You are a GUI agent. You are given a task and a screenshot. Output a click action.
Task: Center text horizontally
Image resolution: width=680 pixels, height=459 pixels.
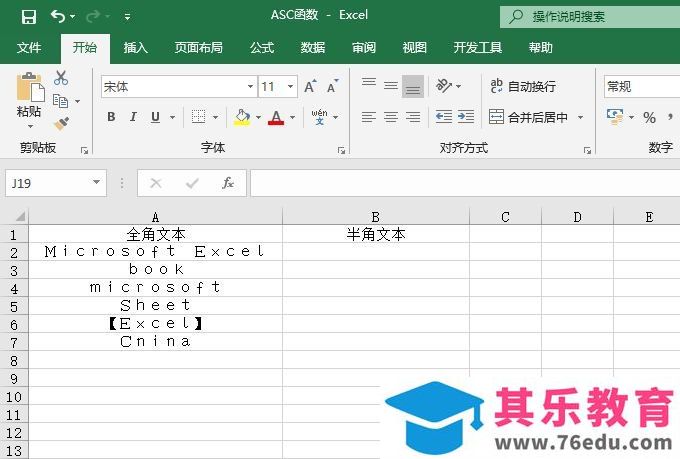[x=391, y=117]
